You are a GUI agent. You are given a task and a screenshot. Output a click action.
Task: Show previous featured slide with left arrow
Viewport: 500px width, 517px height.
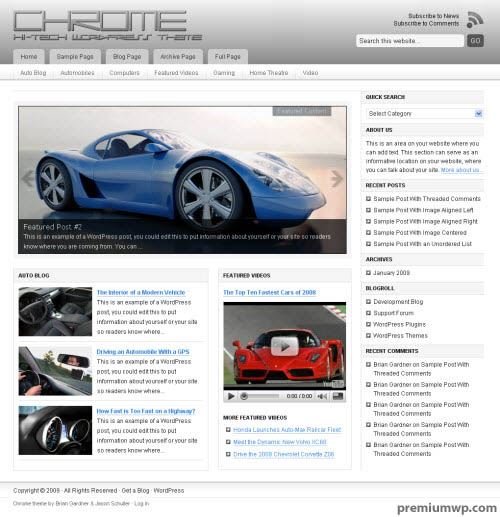(28, 179)
